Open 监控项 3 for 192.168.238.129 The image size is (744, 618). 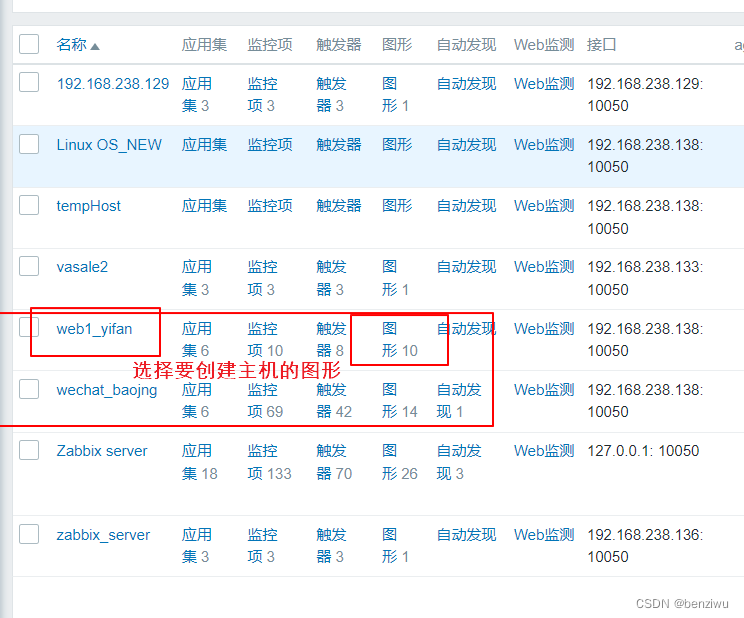pos(262,94)
